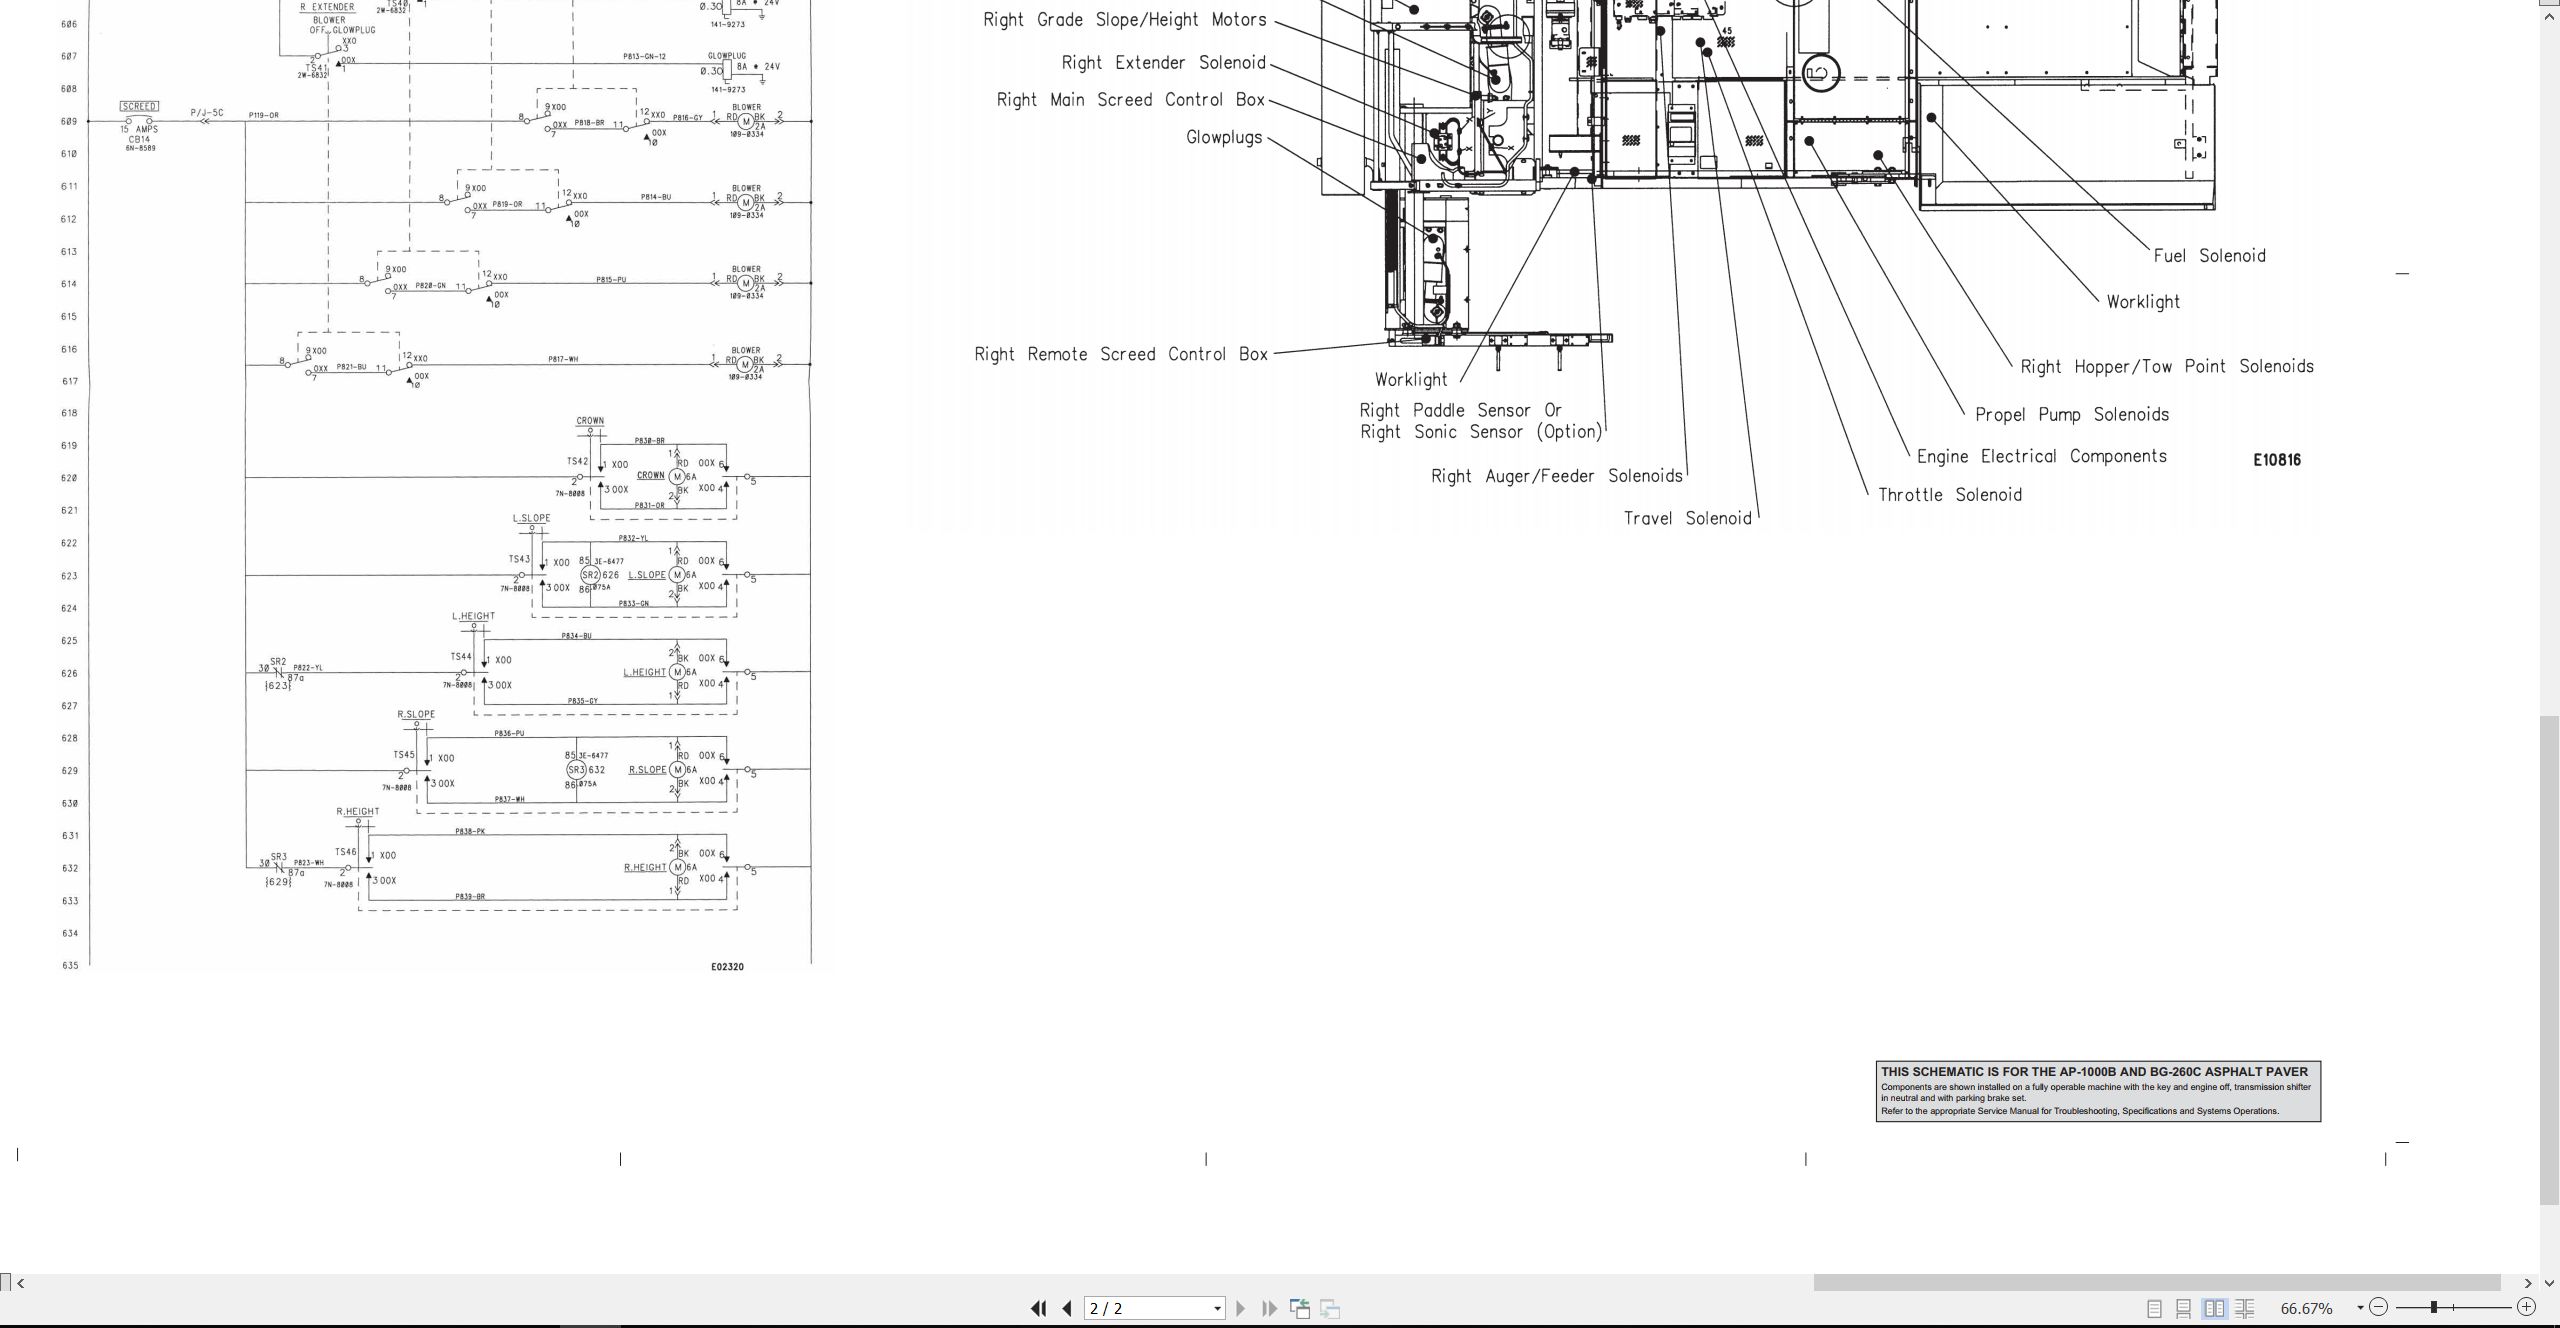Click the R.HEIGHT switch label
The width and height of the screenshot is (2560, 1328).
click(x=358, y=812)
